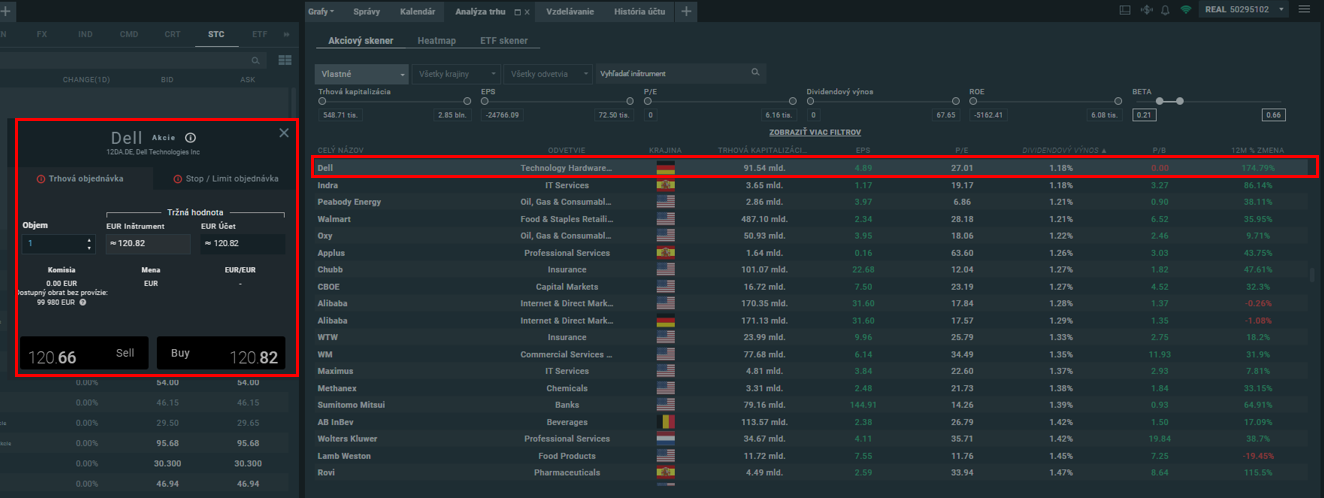Close the Dell order ticket popup
This screenshot has height=498, width=1324.
pos(284,133)
